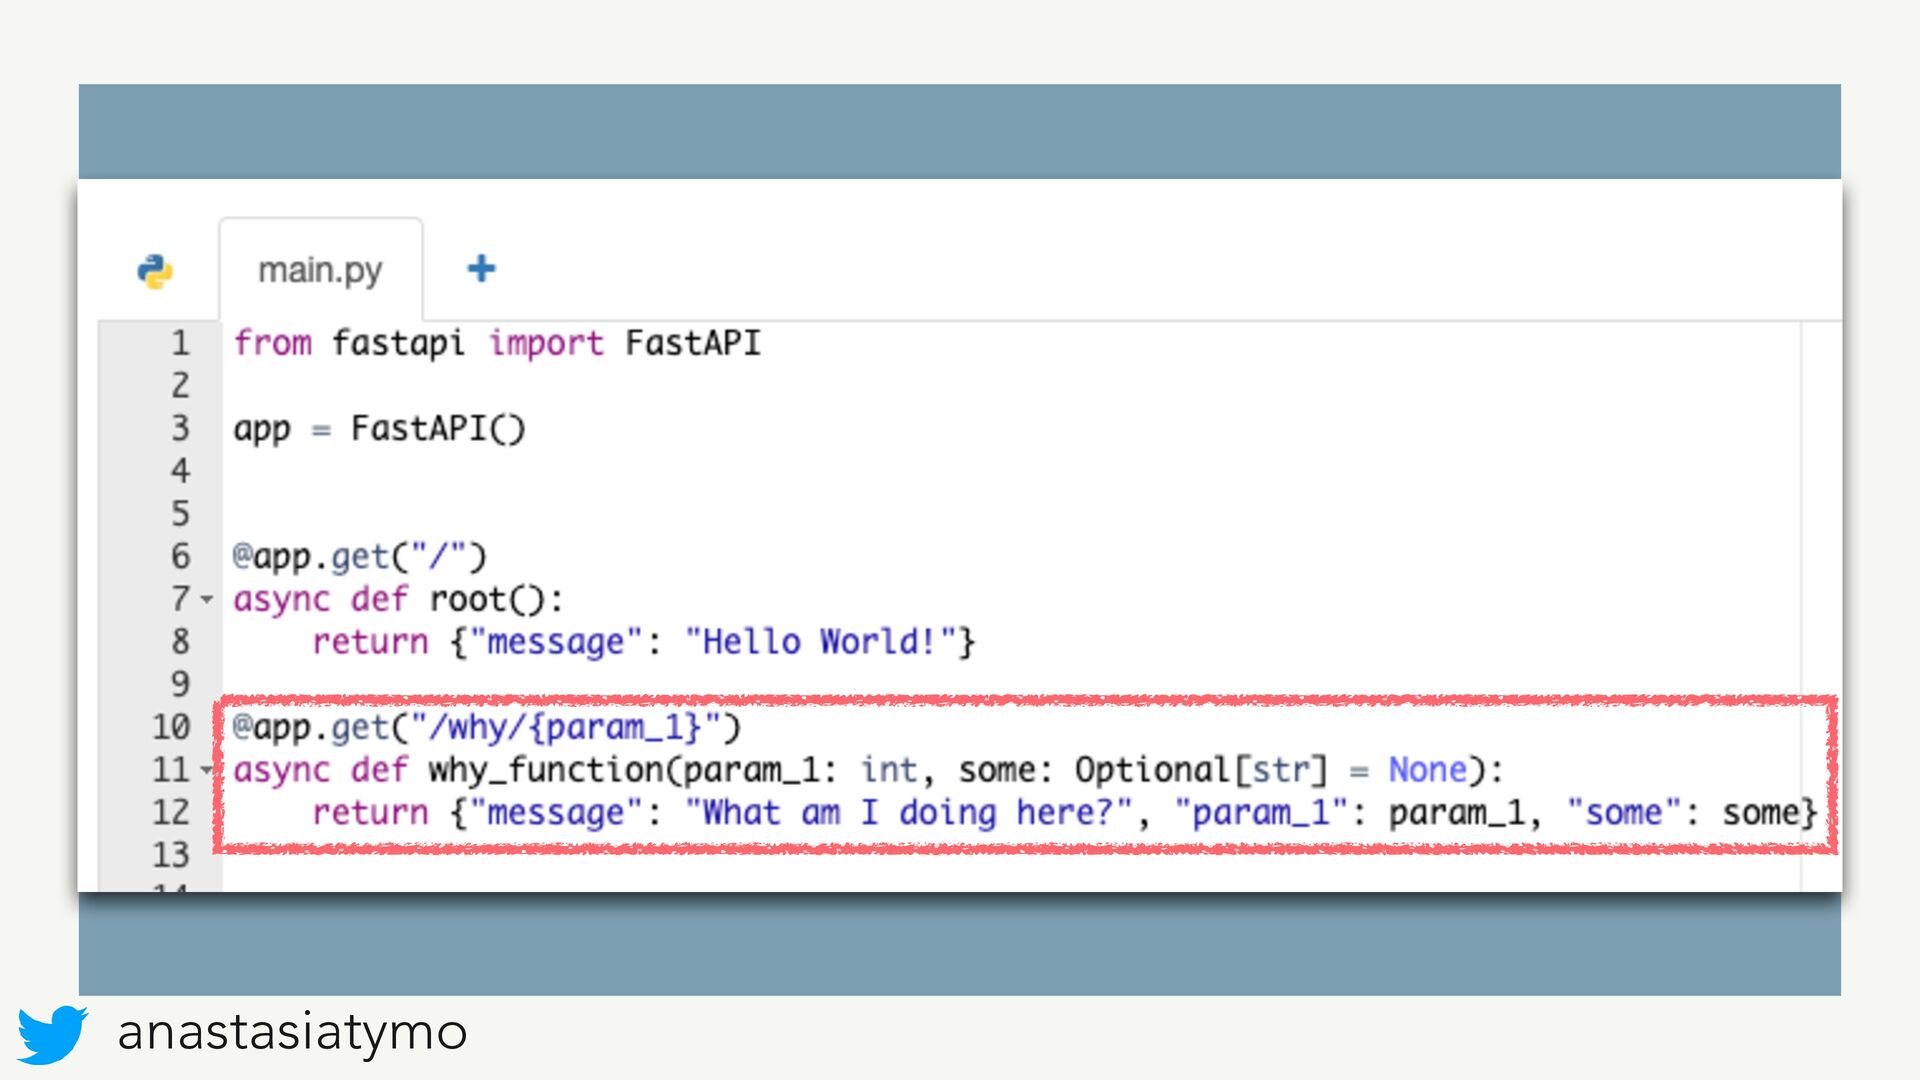Click the anastasiatymo Twitter handle
Image resolution: width=1920 pixels, height=1080 pixels.
click(x=292, y=1032)
